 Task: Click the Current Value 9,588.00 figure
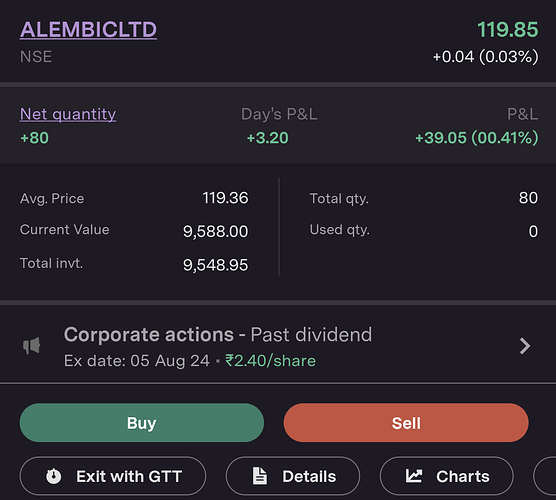215,232
